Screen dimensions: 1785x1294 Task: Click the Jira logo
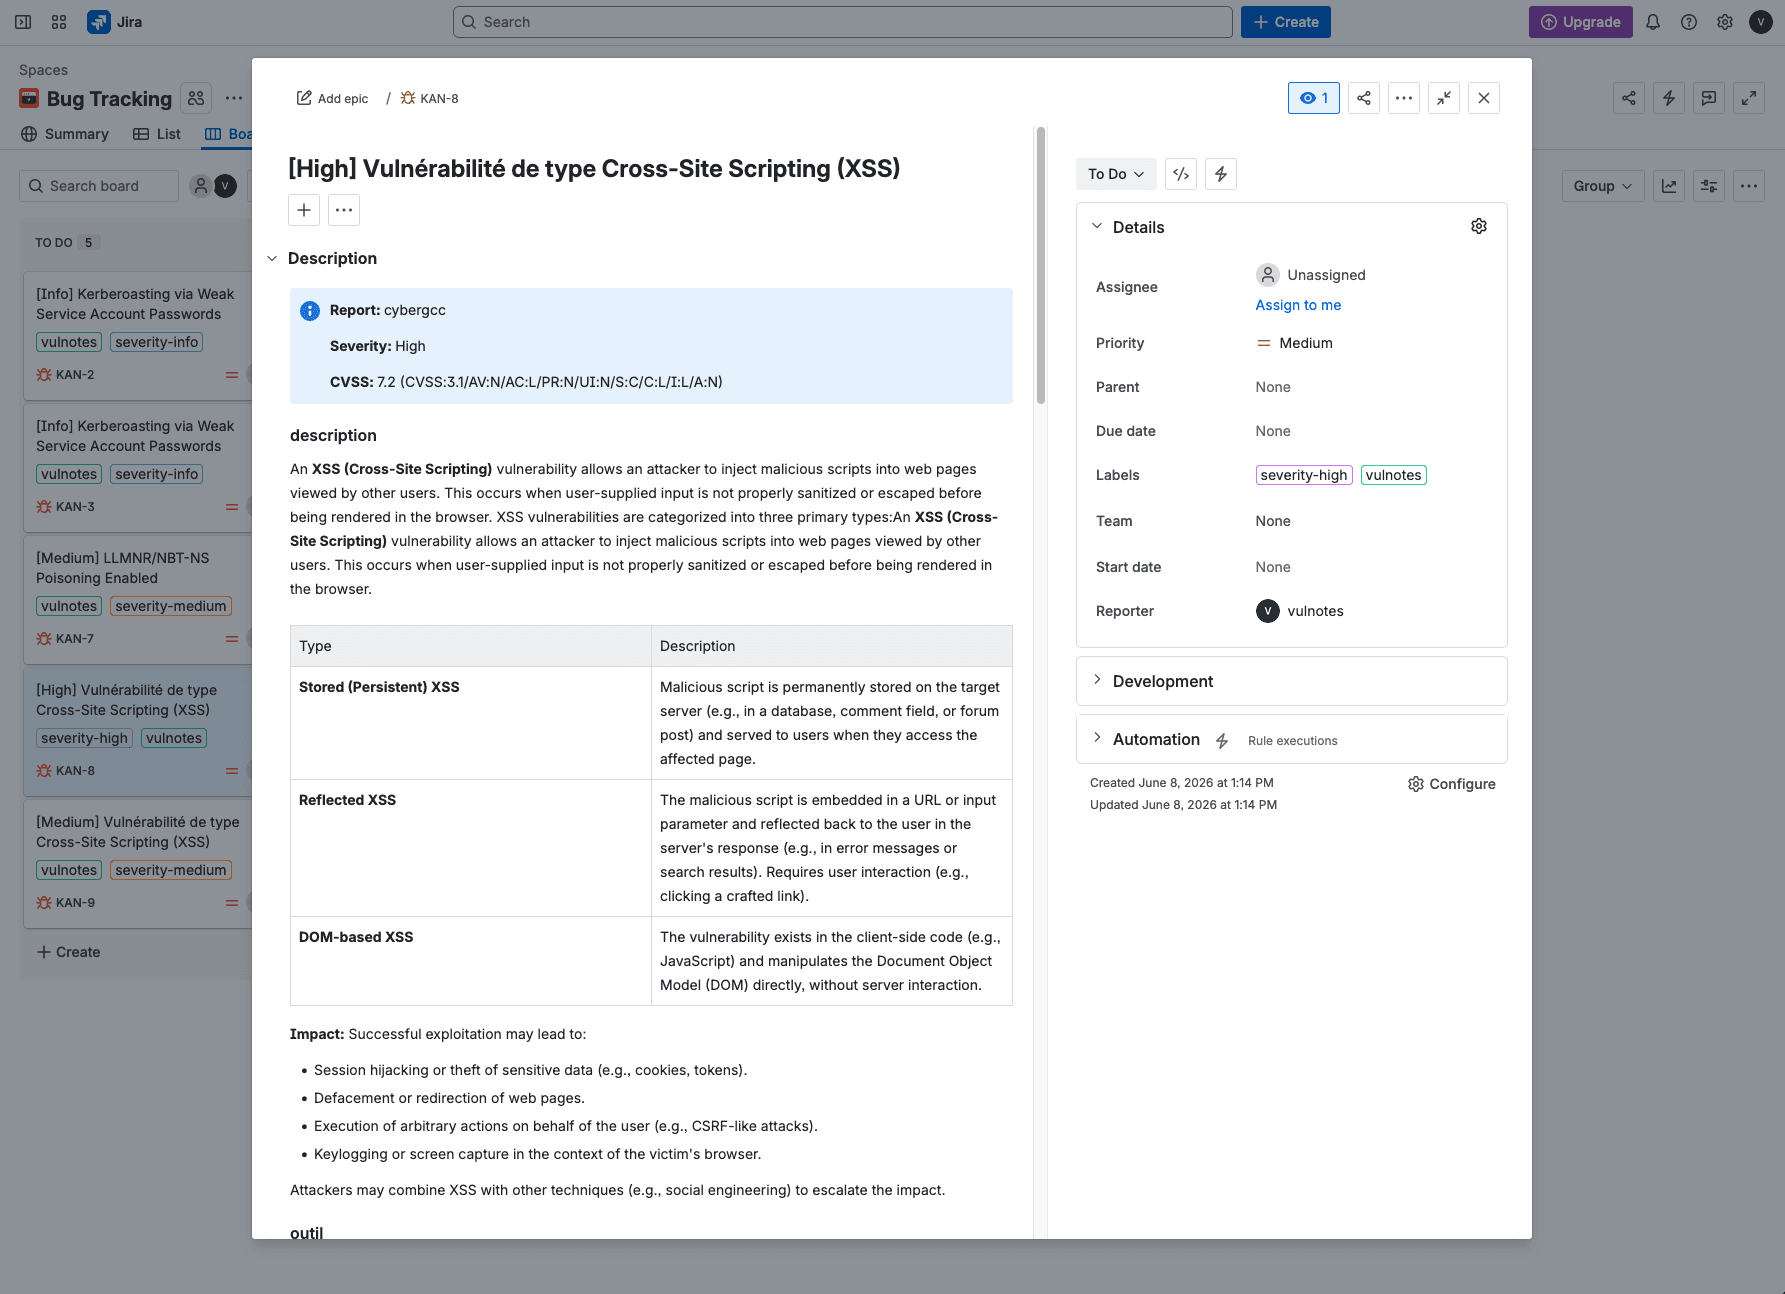[114, 22]
